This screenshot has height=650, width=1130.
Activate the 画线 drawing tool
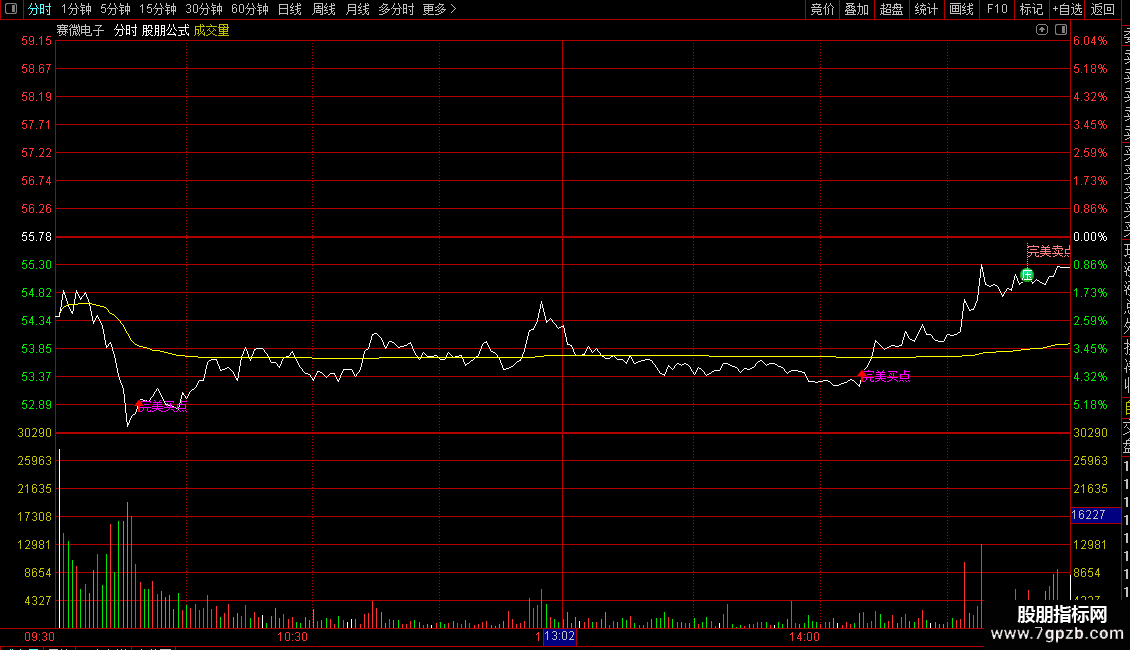point(961,9)
